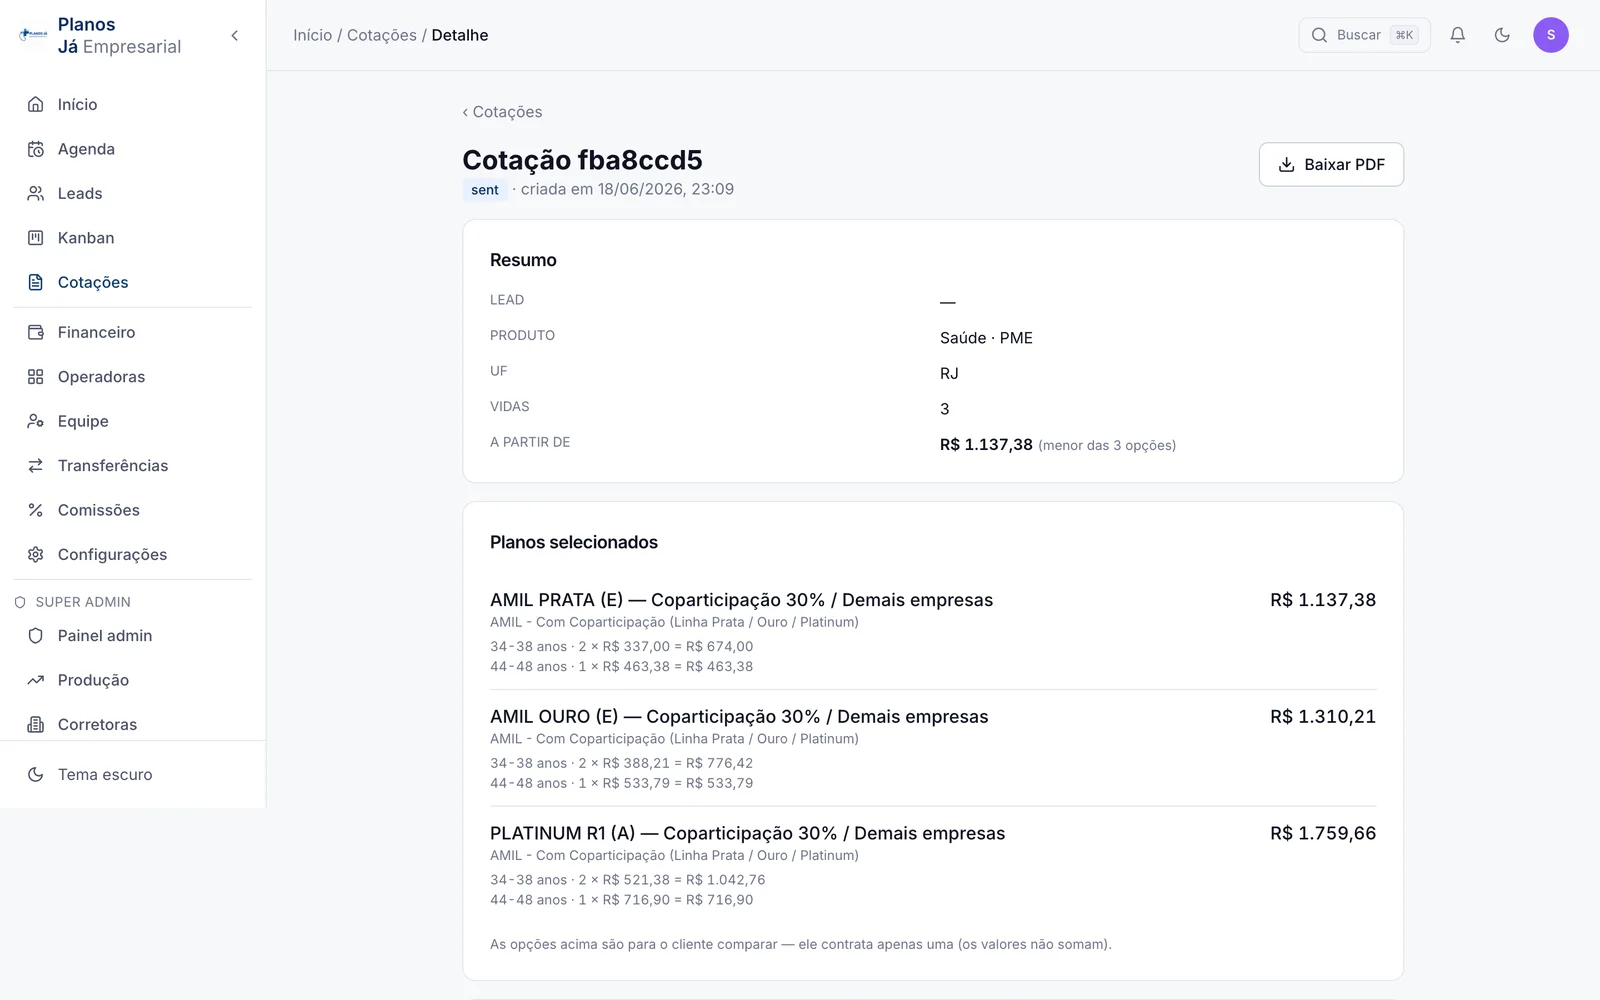Click the R$ 1.310,21 price
The height and width of the screenshot is (1000, 1600).
[1323, 717]
